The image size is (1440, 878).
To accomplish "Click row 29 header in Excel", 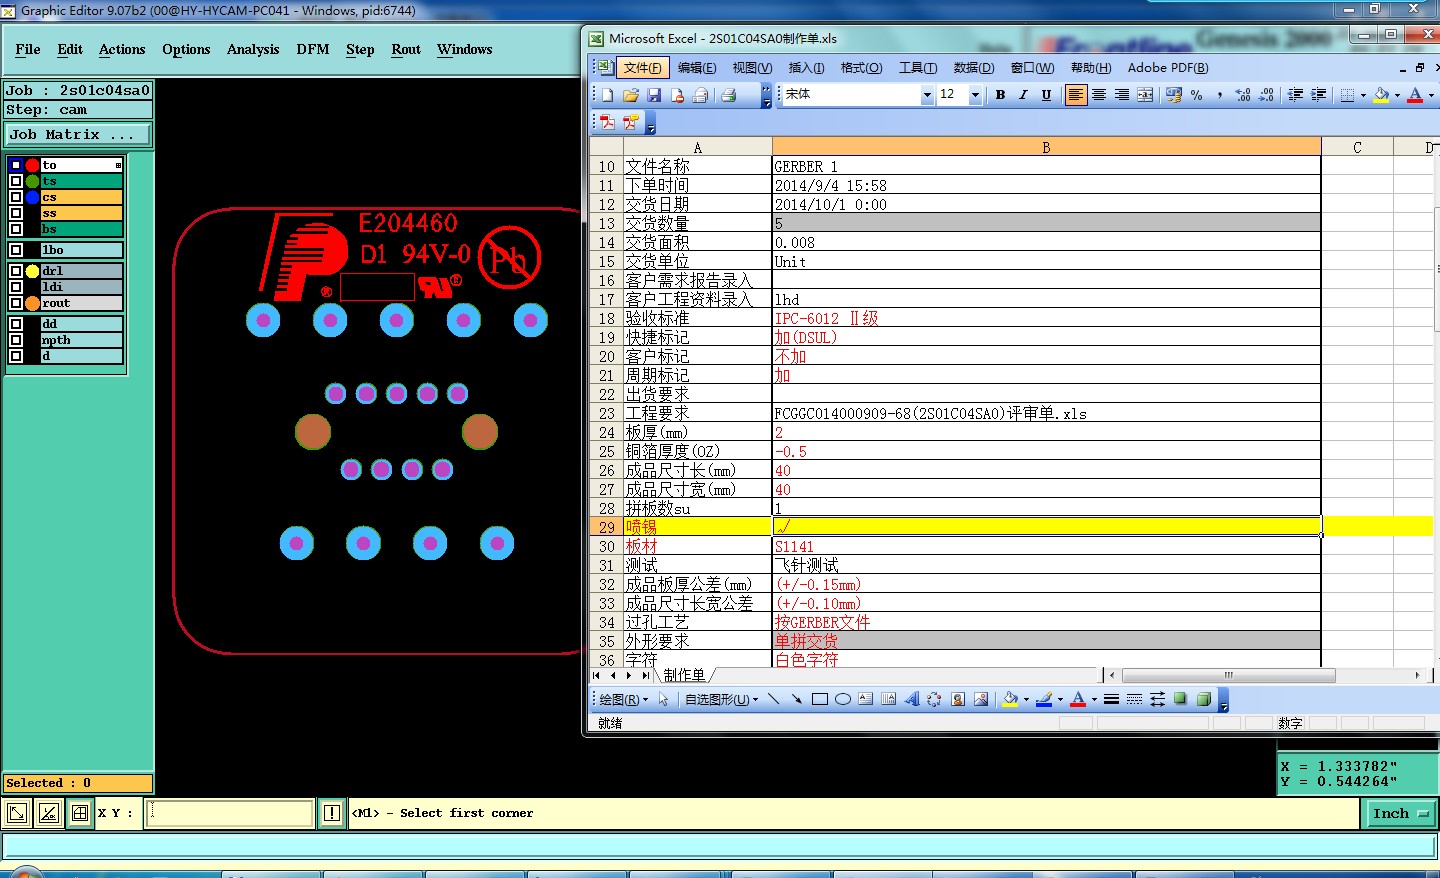I will (606, 527).
